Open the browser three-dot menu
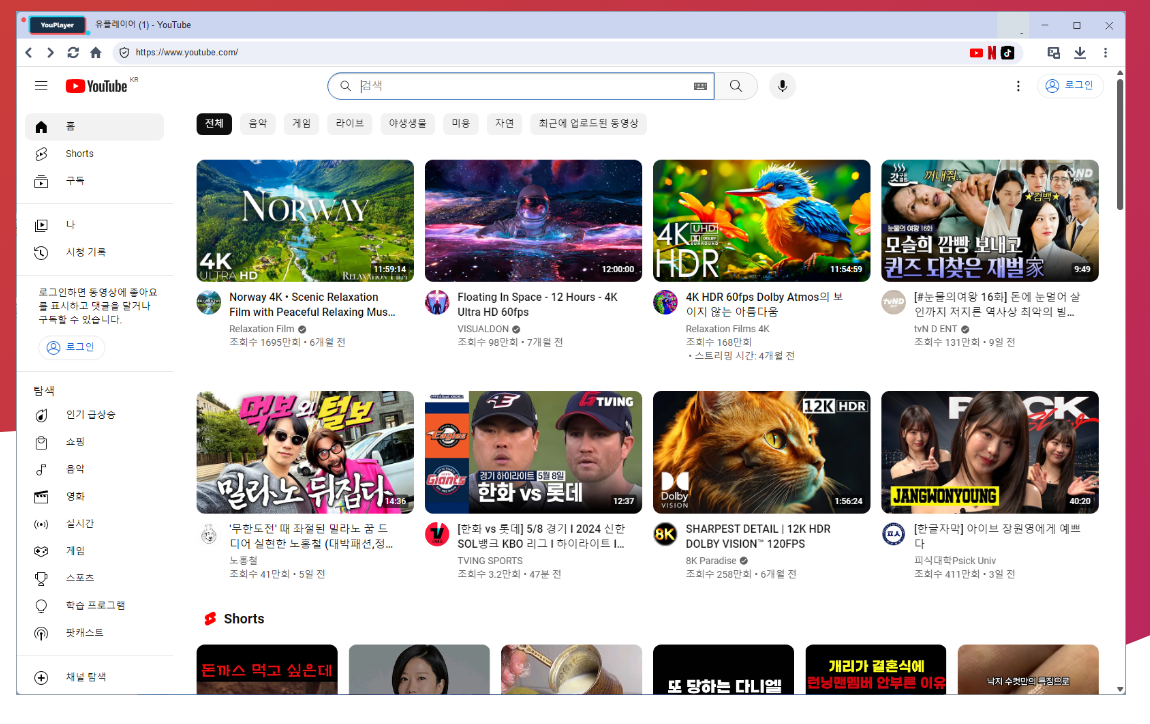 click(x=1106, y=53)
